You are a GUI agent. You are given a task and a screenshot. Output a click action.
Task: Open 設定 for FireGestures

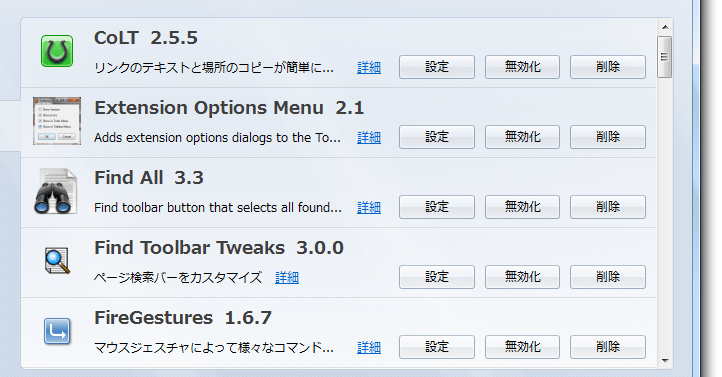click(437, 347)
